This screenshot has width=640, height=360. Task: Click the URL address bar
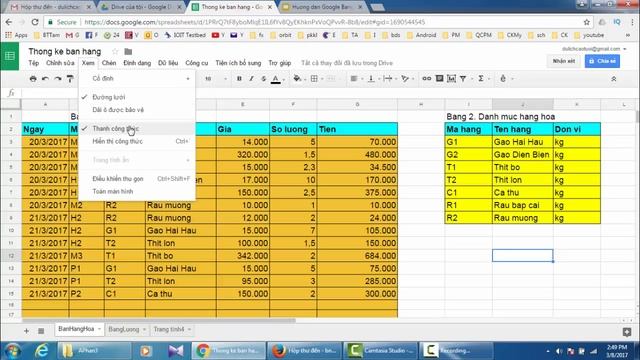pos(318,22)
